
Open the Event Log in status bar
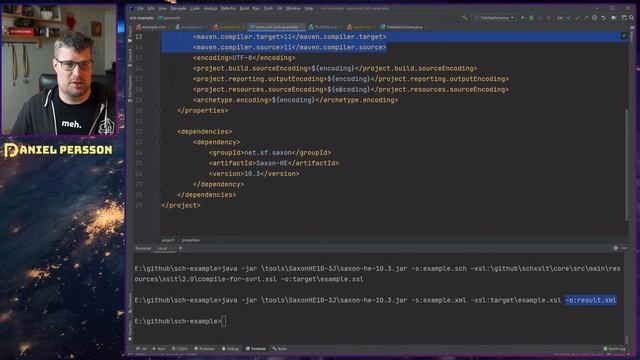(x=614, y=349)
